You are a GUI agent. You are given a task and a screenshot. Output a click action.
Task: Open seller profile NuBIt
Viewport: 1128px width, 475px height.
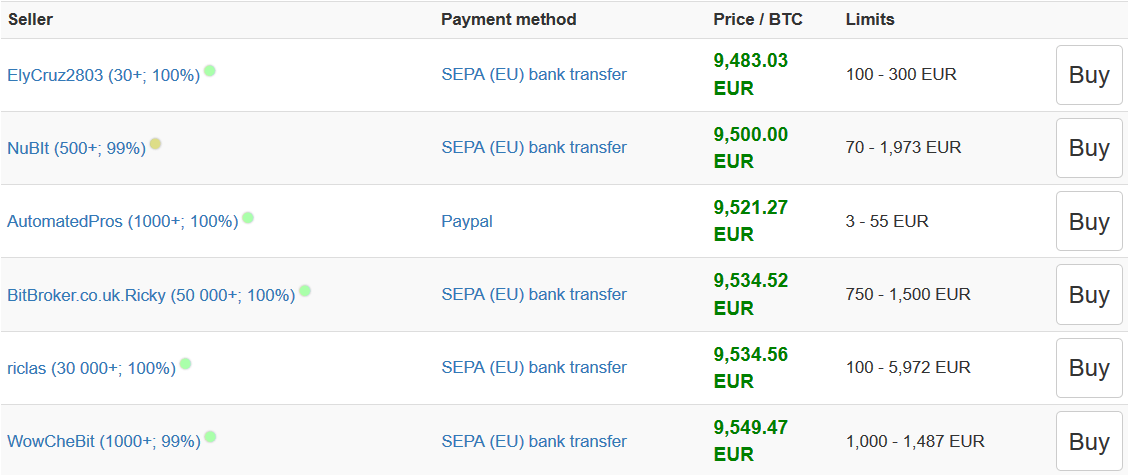pyautogui.click(x=76, y=148)
